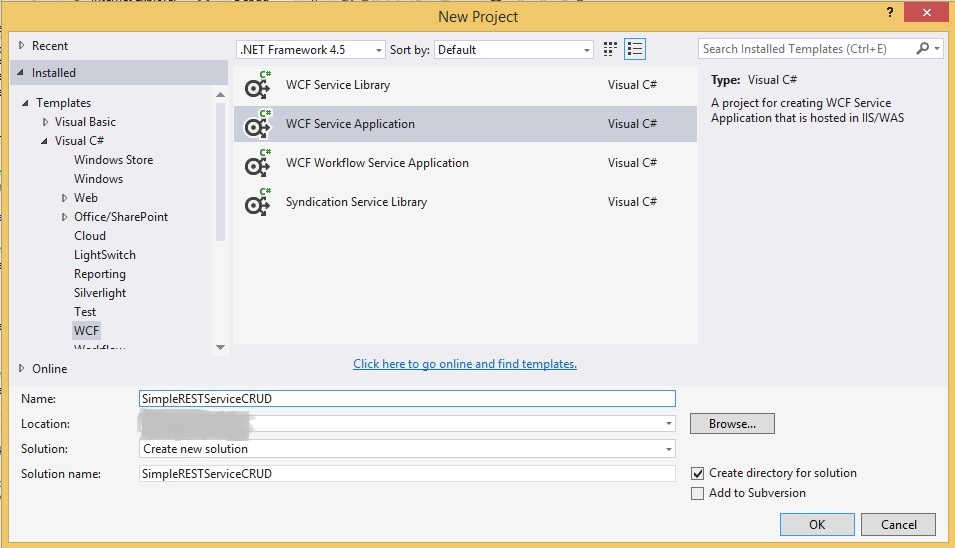The width and height of the screenshot is (955, 548).
Task: Select WCF in the templates tree
Action: pyautogui.click(x=87, y=330)
